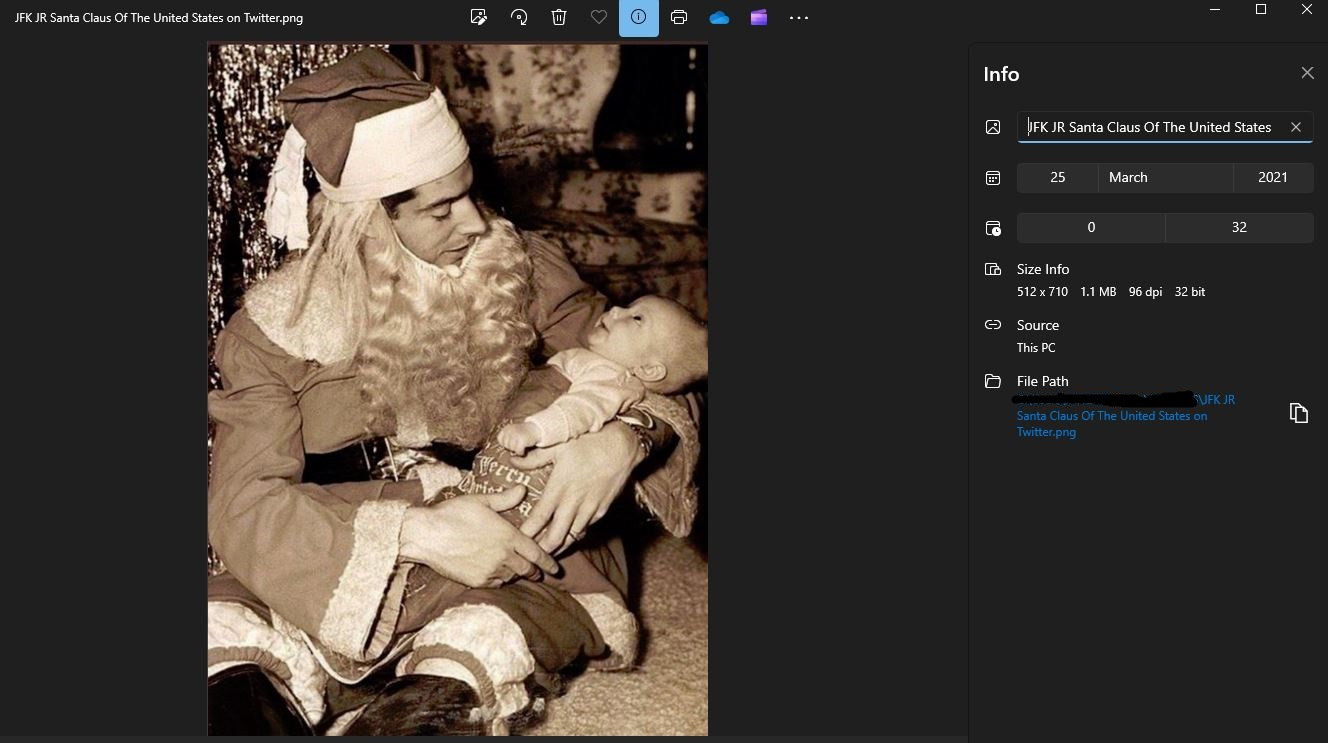Image resolution: width=1328 pixels, height=743 pixels.
Task: Select the minutes field showing 32
Action: pos(1239,227)
